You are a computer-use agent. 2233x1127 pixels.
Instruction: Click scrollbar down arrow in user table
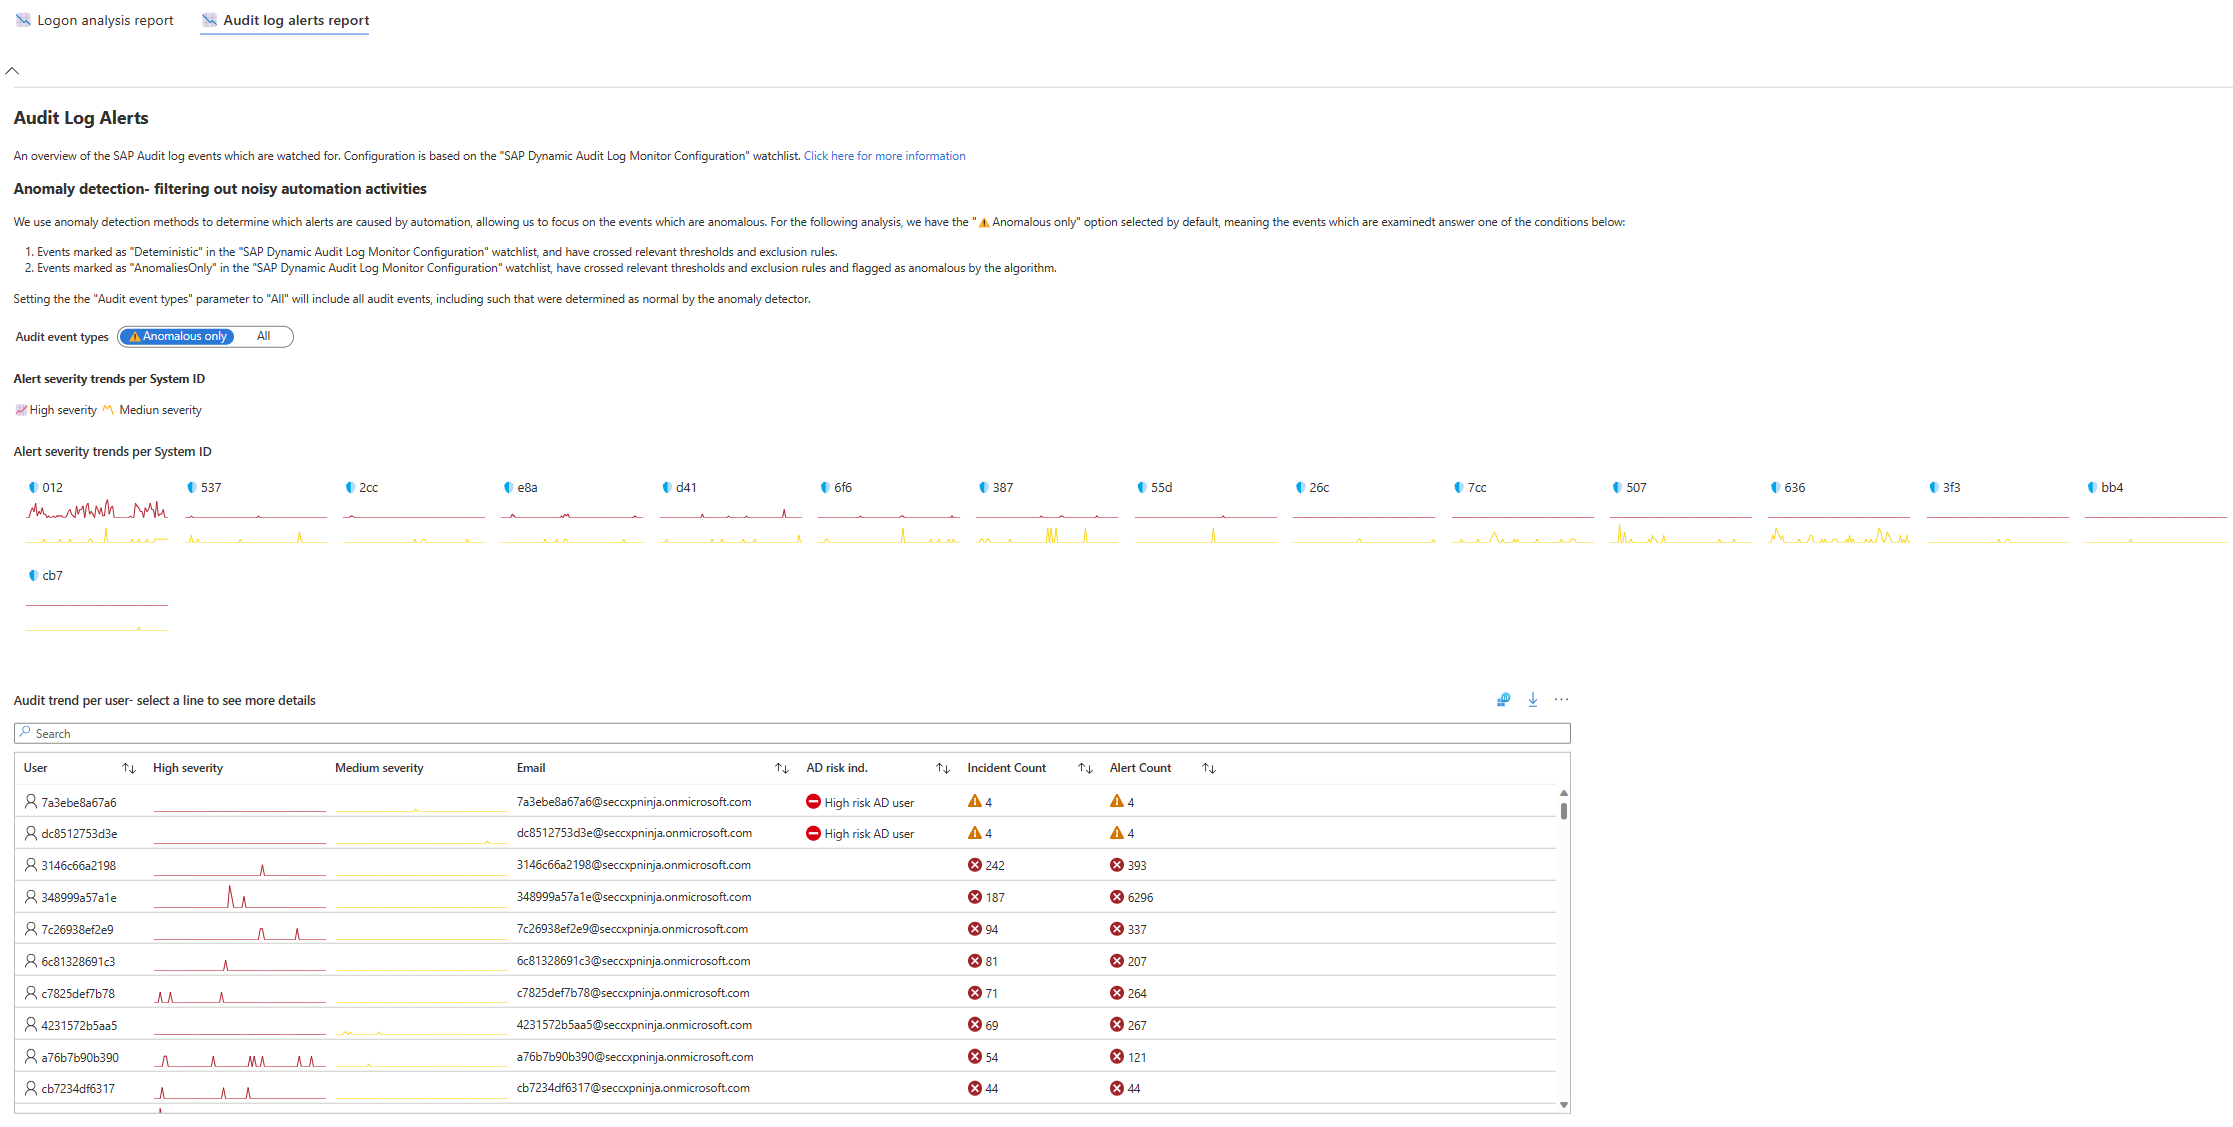click(1564, 1105)
